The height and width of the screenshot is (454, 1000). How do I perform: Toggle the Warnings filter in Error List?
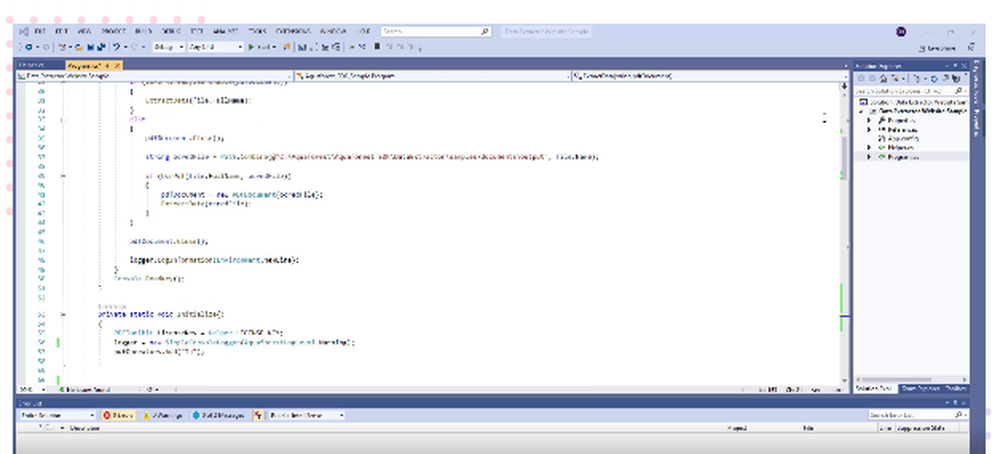coord(163,415)
